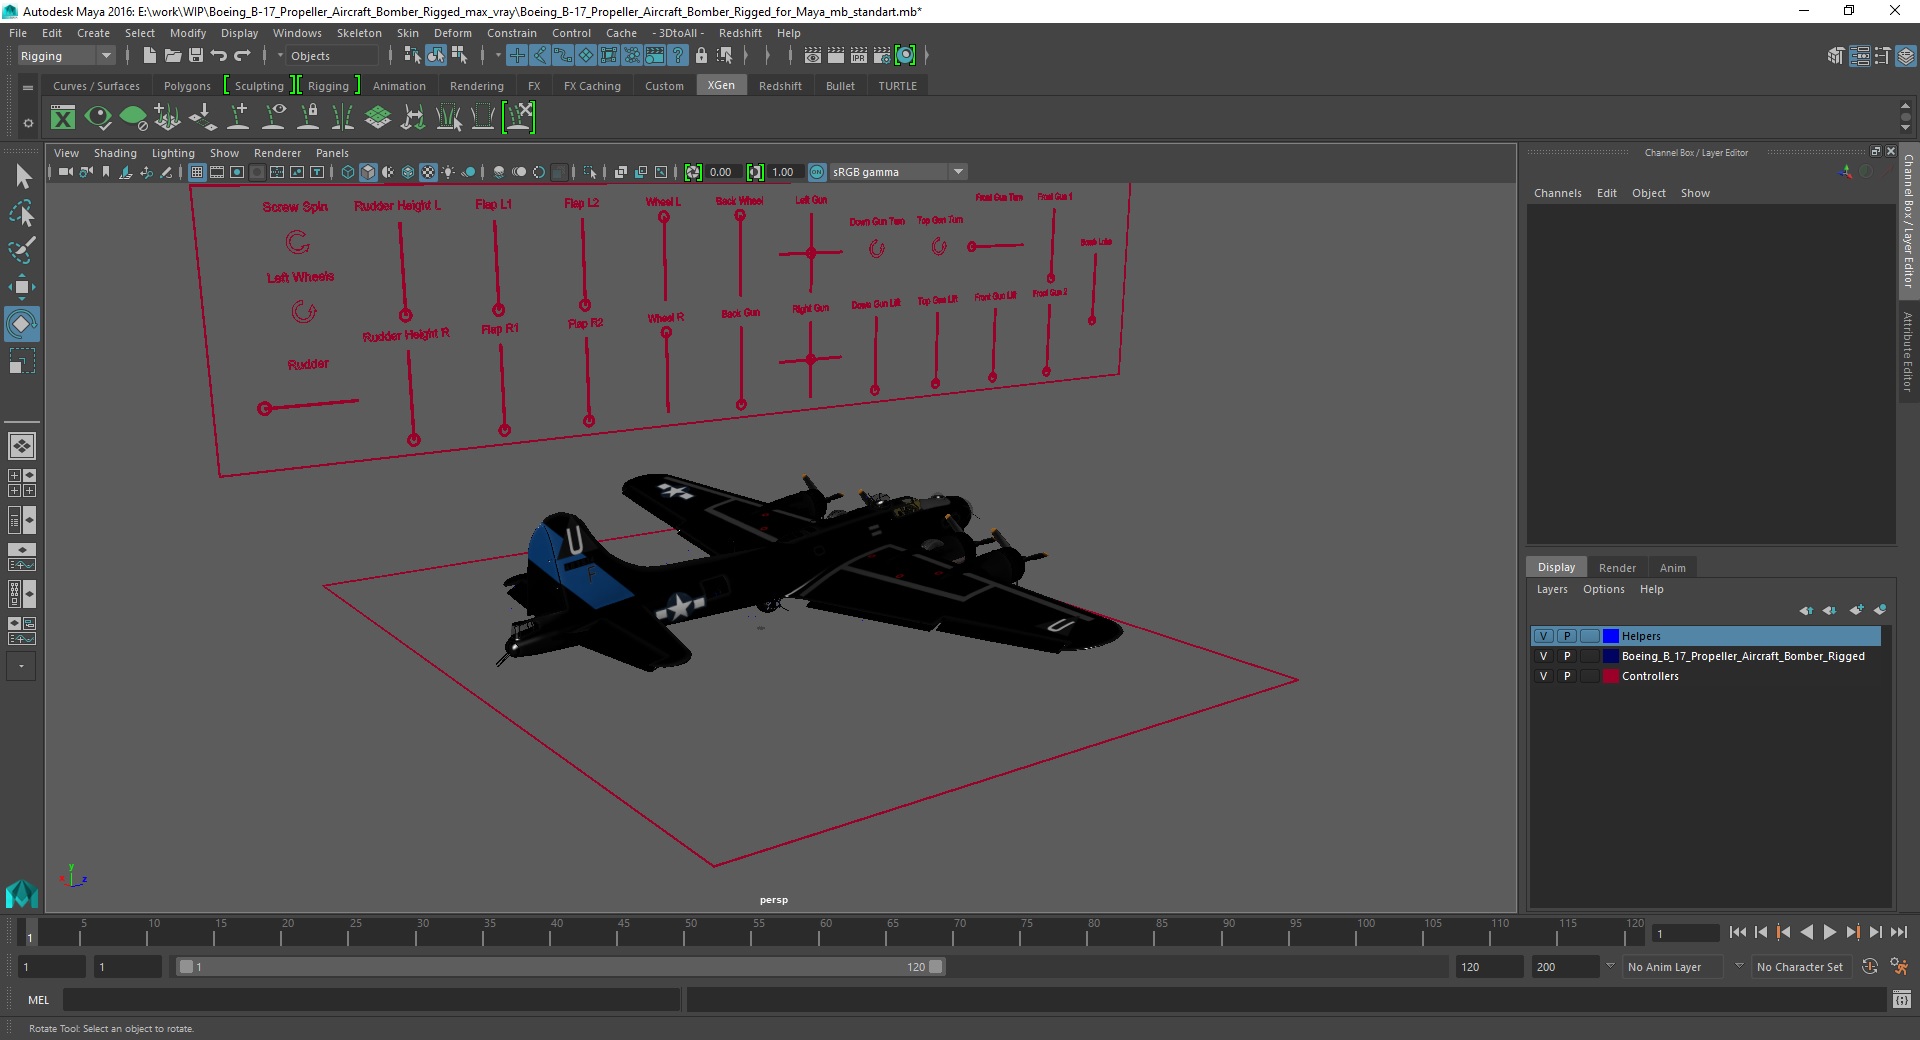Click the Helpers layer blue color swatch

[x=1610, y=636]
